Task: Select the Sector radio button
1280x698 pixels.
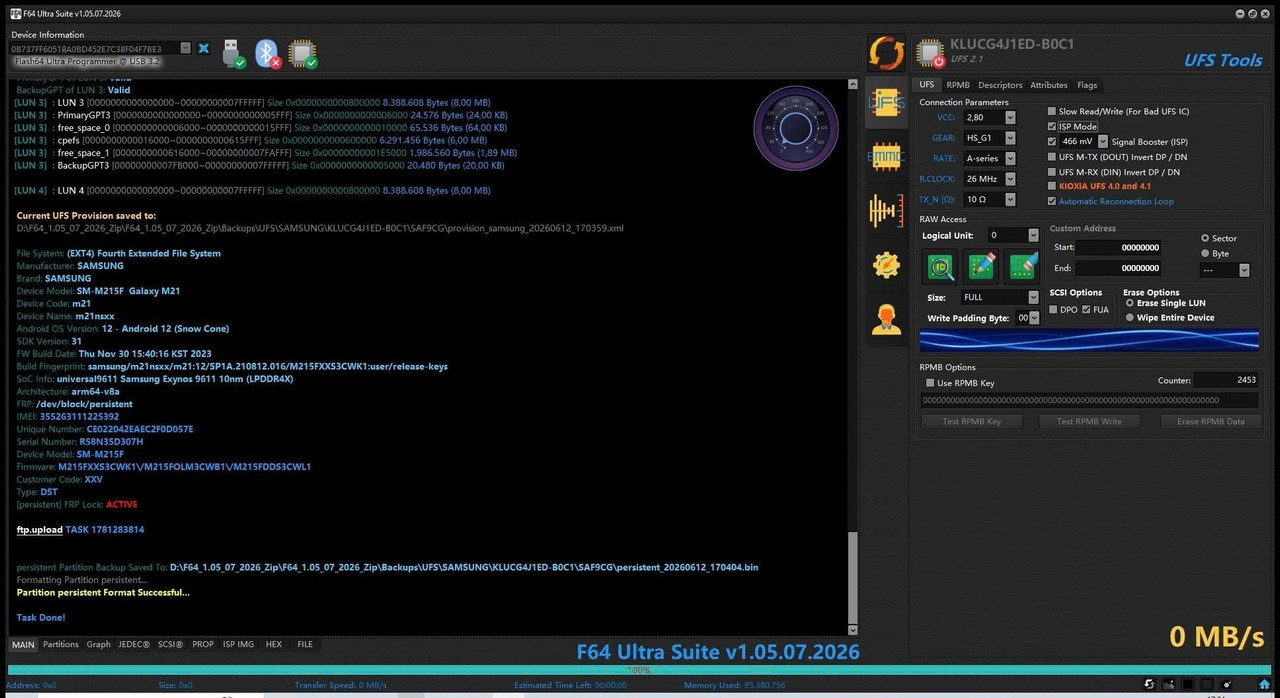Action: pos(1205,238)
